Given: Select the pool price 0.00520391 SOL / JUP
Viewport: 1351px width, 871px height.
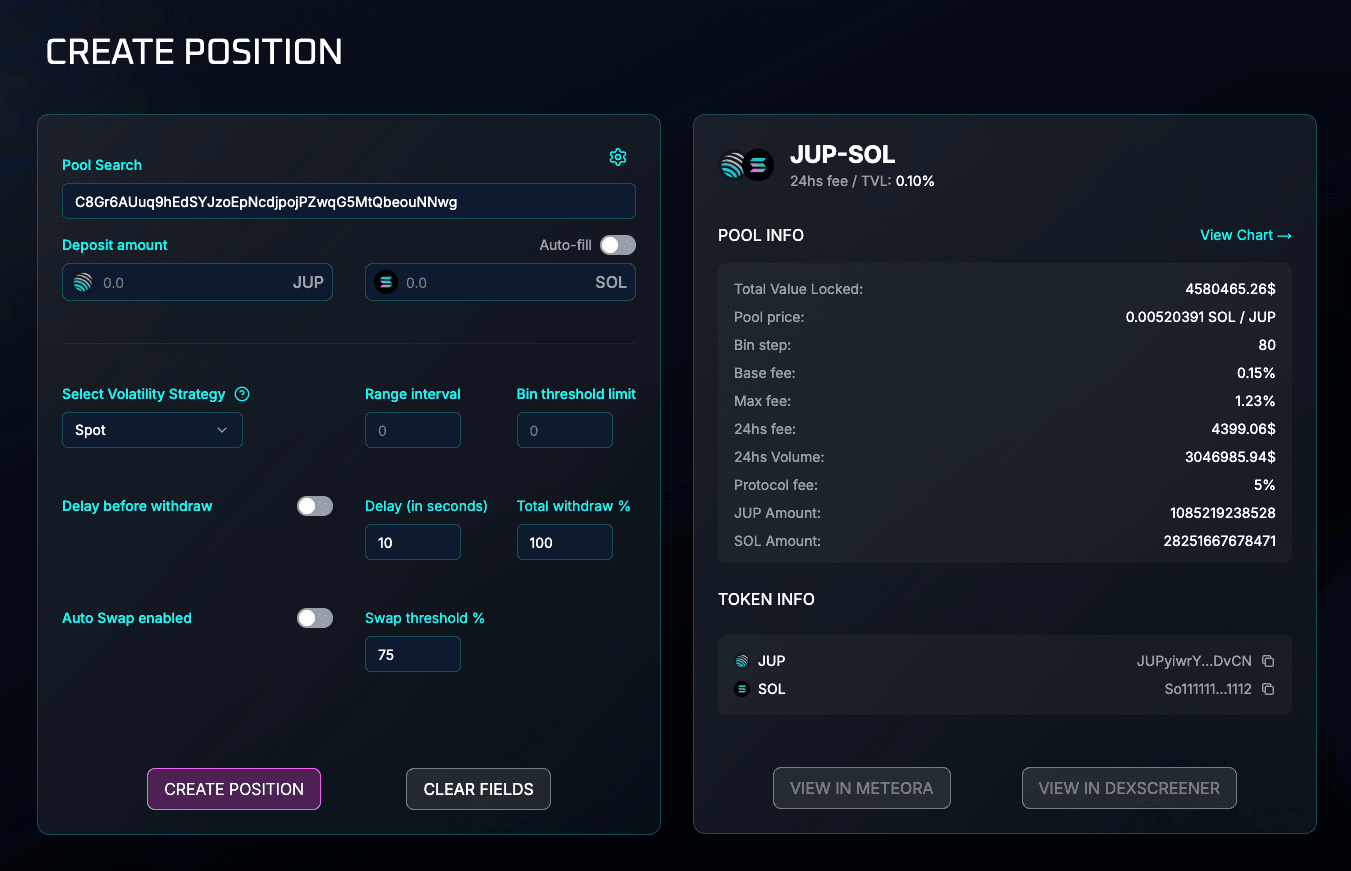Looking at the screenshot, I should [x=1200, y=317].
